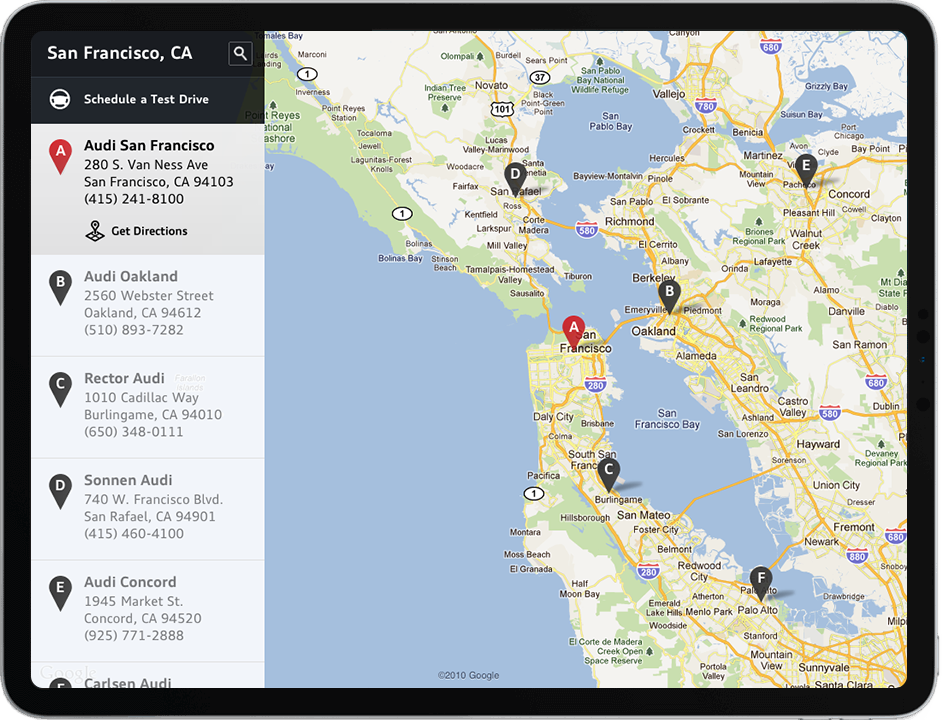Call Audi Concord at (925) 771-2888
Screen dimensions: 942x720
click(x=134, y=635)
